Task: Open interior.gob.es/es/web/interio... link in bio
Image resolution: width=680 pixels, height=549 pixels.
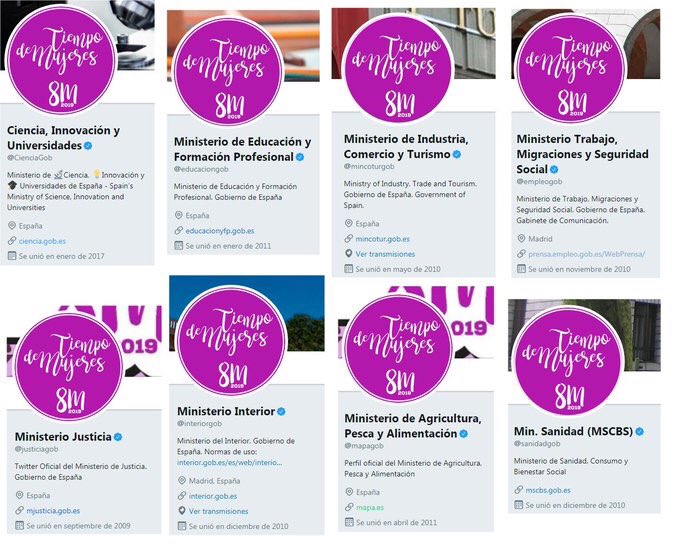Action: tap(229, 463)
